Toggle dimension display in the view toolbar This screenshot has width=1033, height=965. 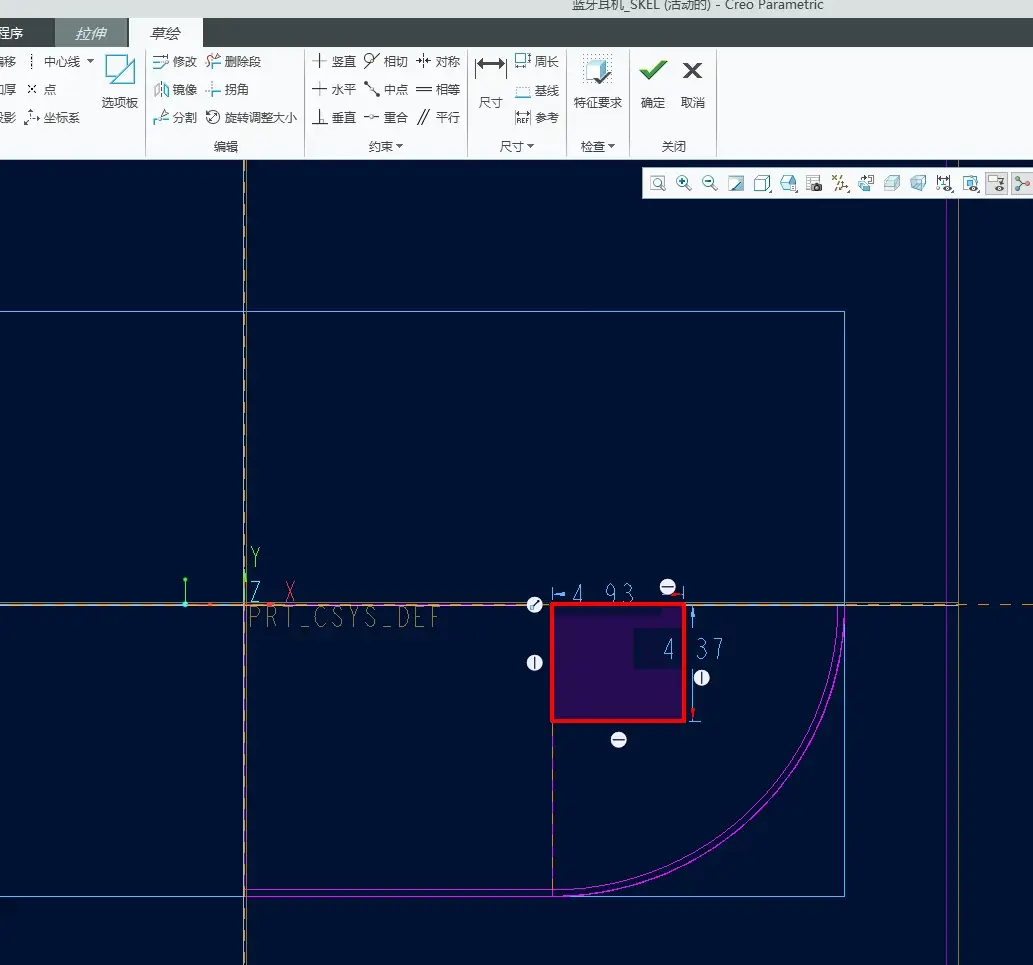coord(944,183)
